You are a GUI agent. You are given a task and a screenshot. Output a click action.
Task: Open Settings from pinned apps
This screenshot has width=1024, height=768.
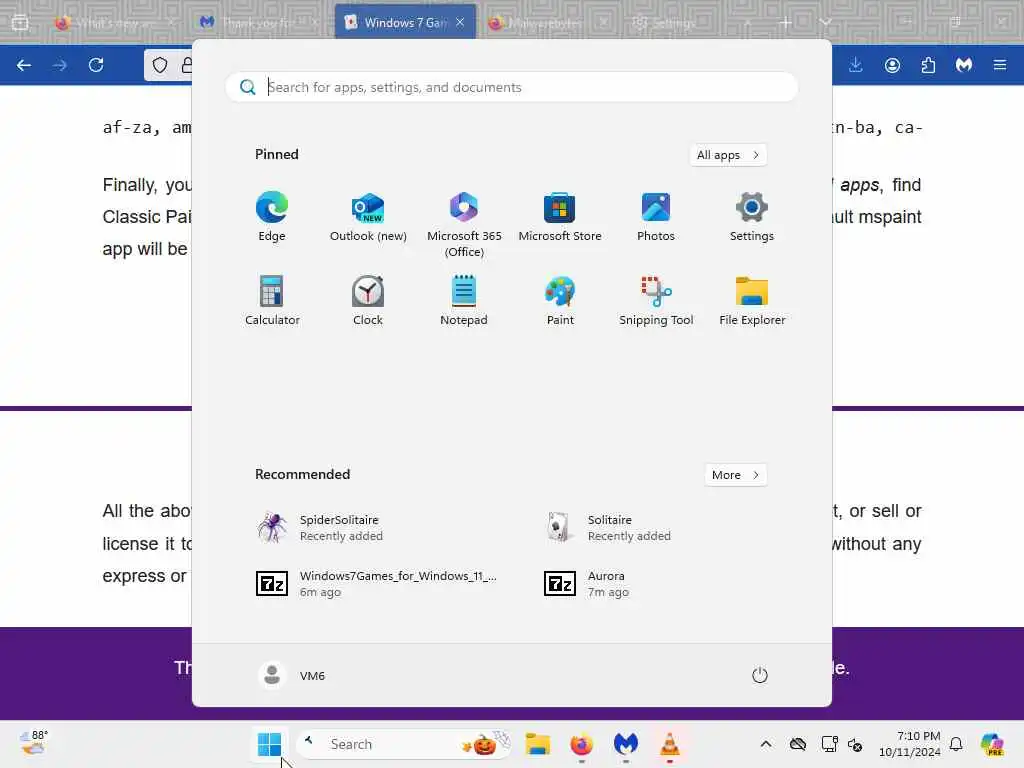(752, 217)
